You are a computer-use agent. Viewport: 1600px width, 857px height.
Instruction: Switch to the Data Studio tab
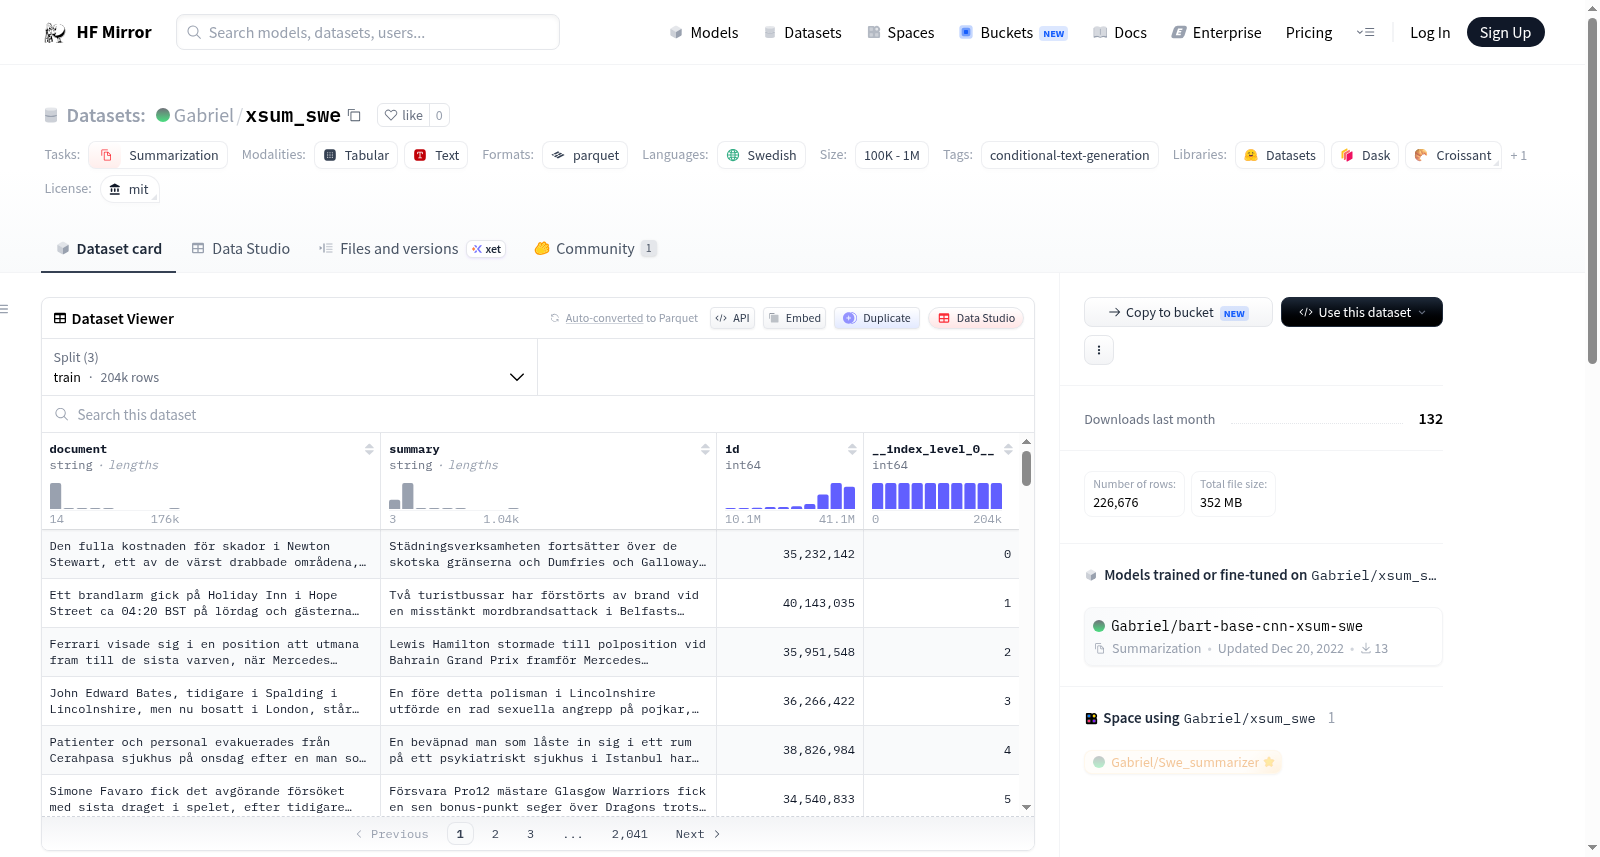pyautogui.click(x=240, y=249)
